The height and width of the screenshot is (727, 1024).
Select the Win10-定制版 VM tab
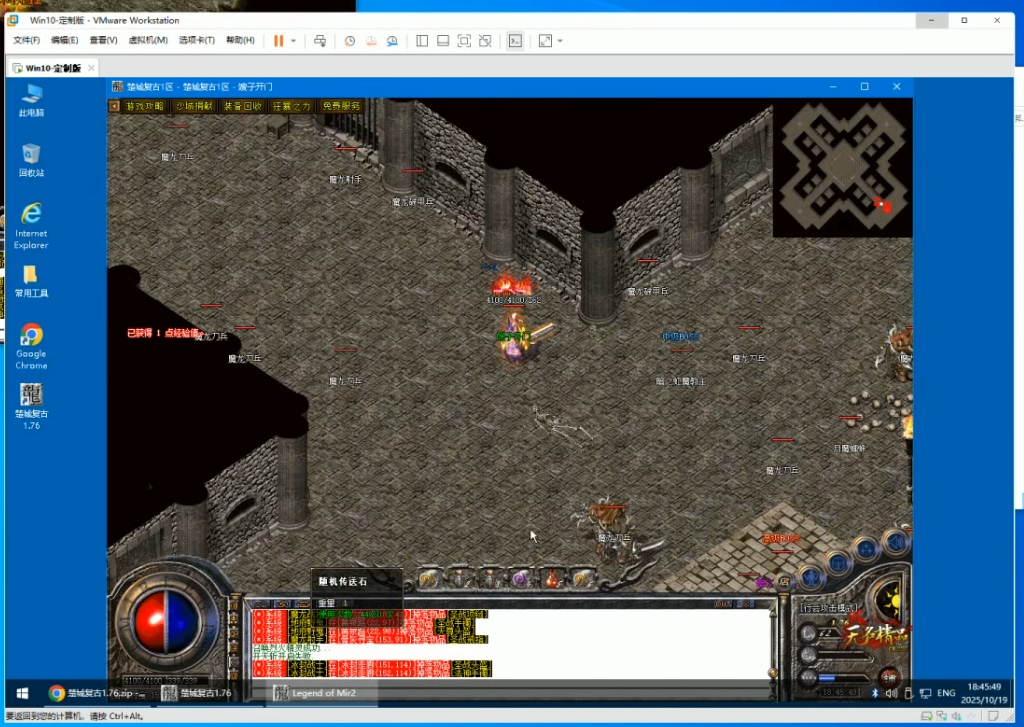[52, 67]
